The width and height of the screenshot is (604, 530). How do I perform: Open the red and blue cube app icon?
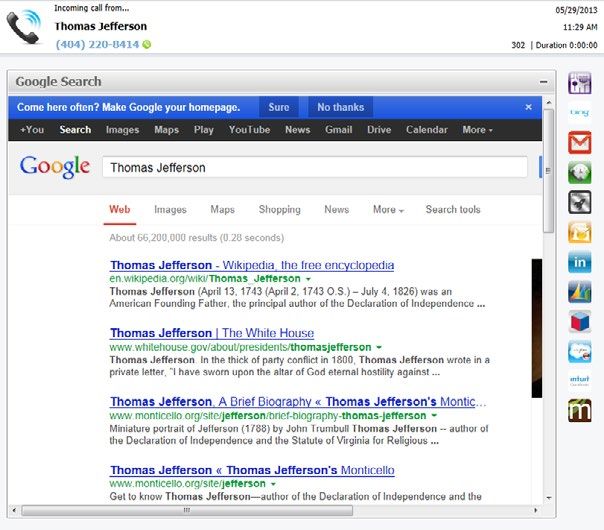(579, 321)
